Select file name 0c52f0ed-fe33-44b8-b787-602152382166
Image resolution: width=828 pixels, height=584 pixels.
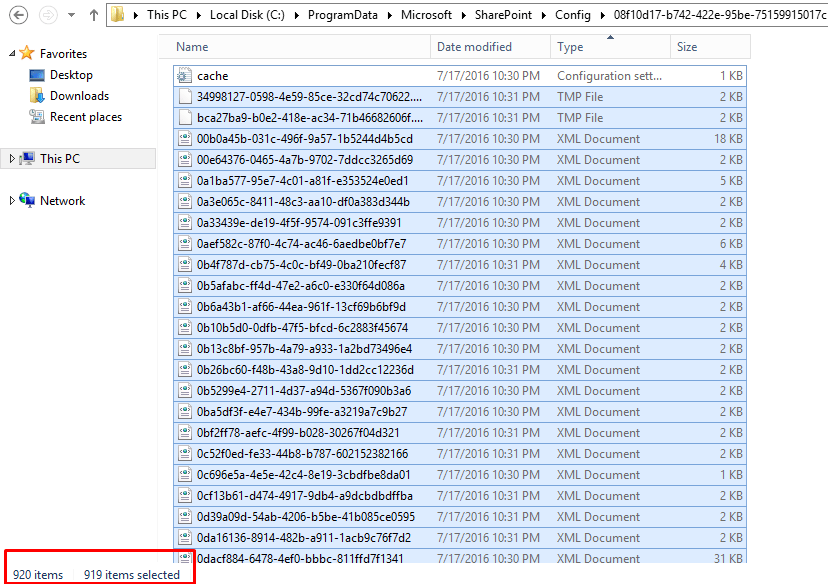point(302,454)
